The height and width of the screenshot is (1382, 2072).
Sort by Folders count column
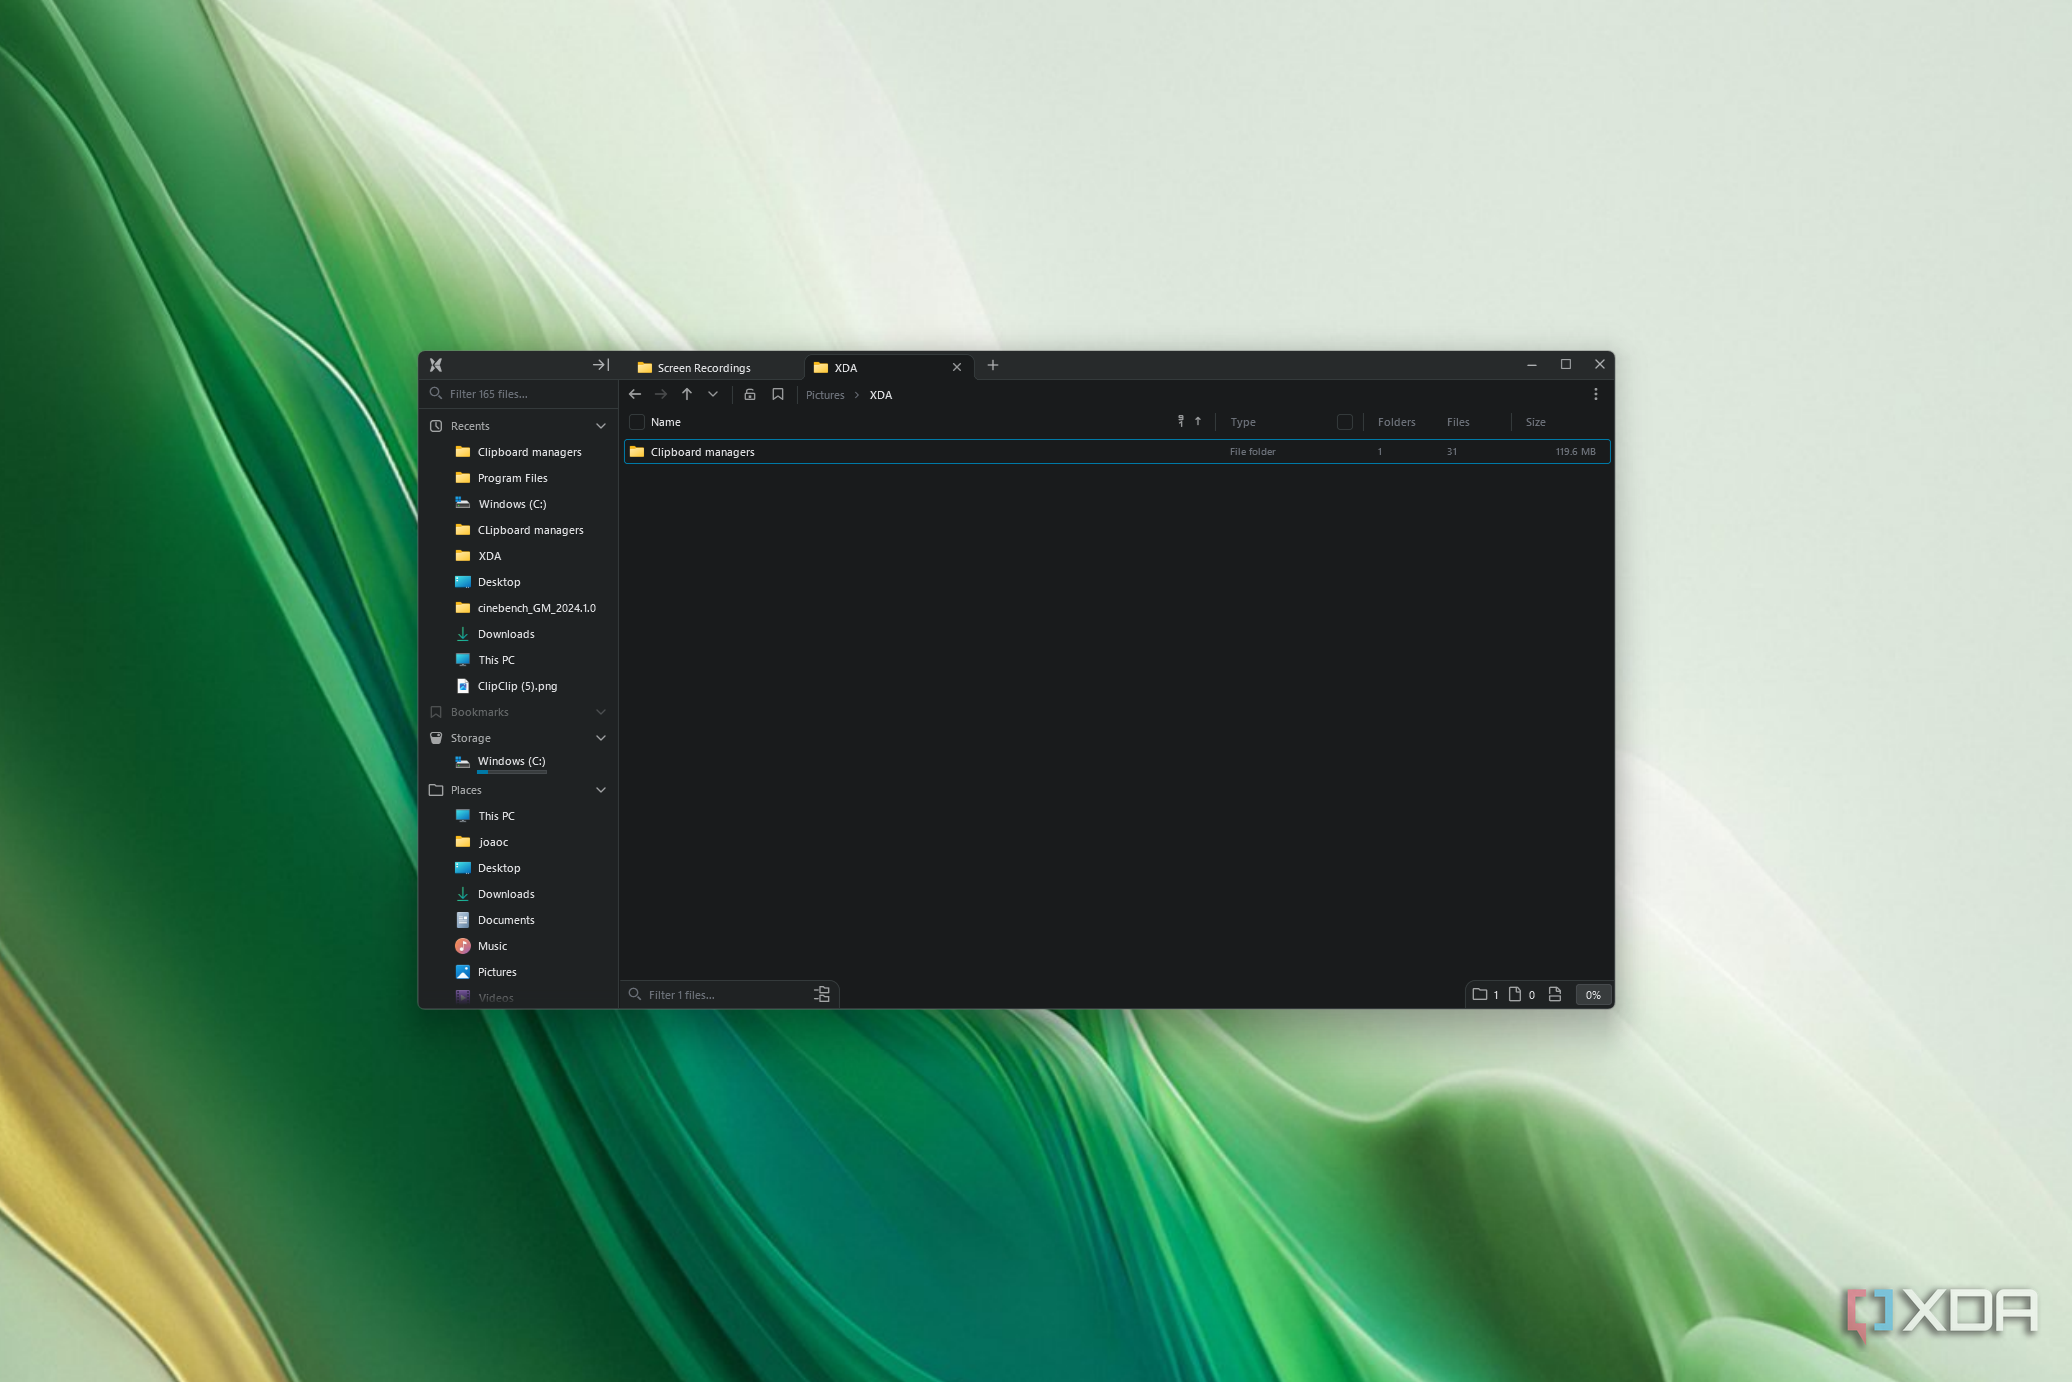1397,422
